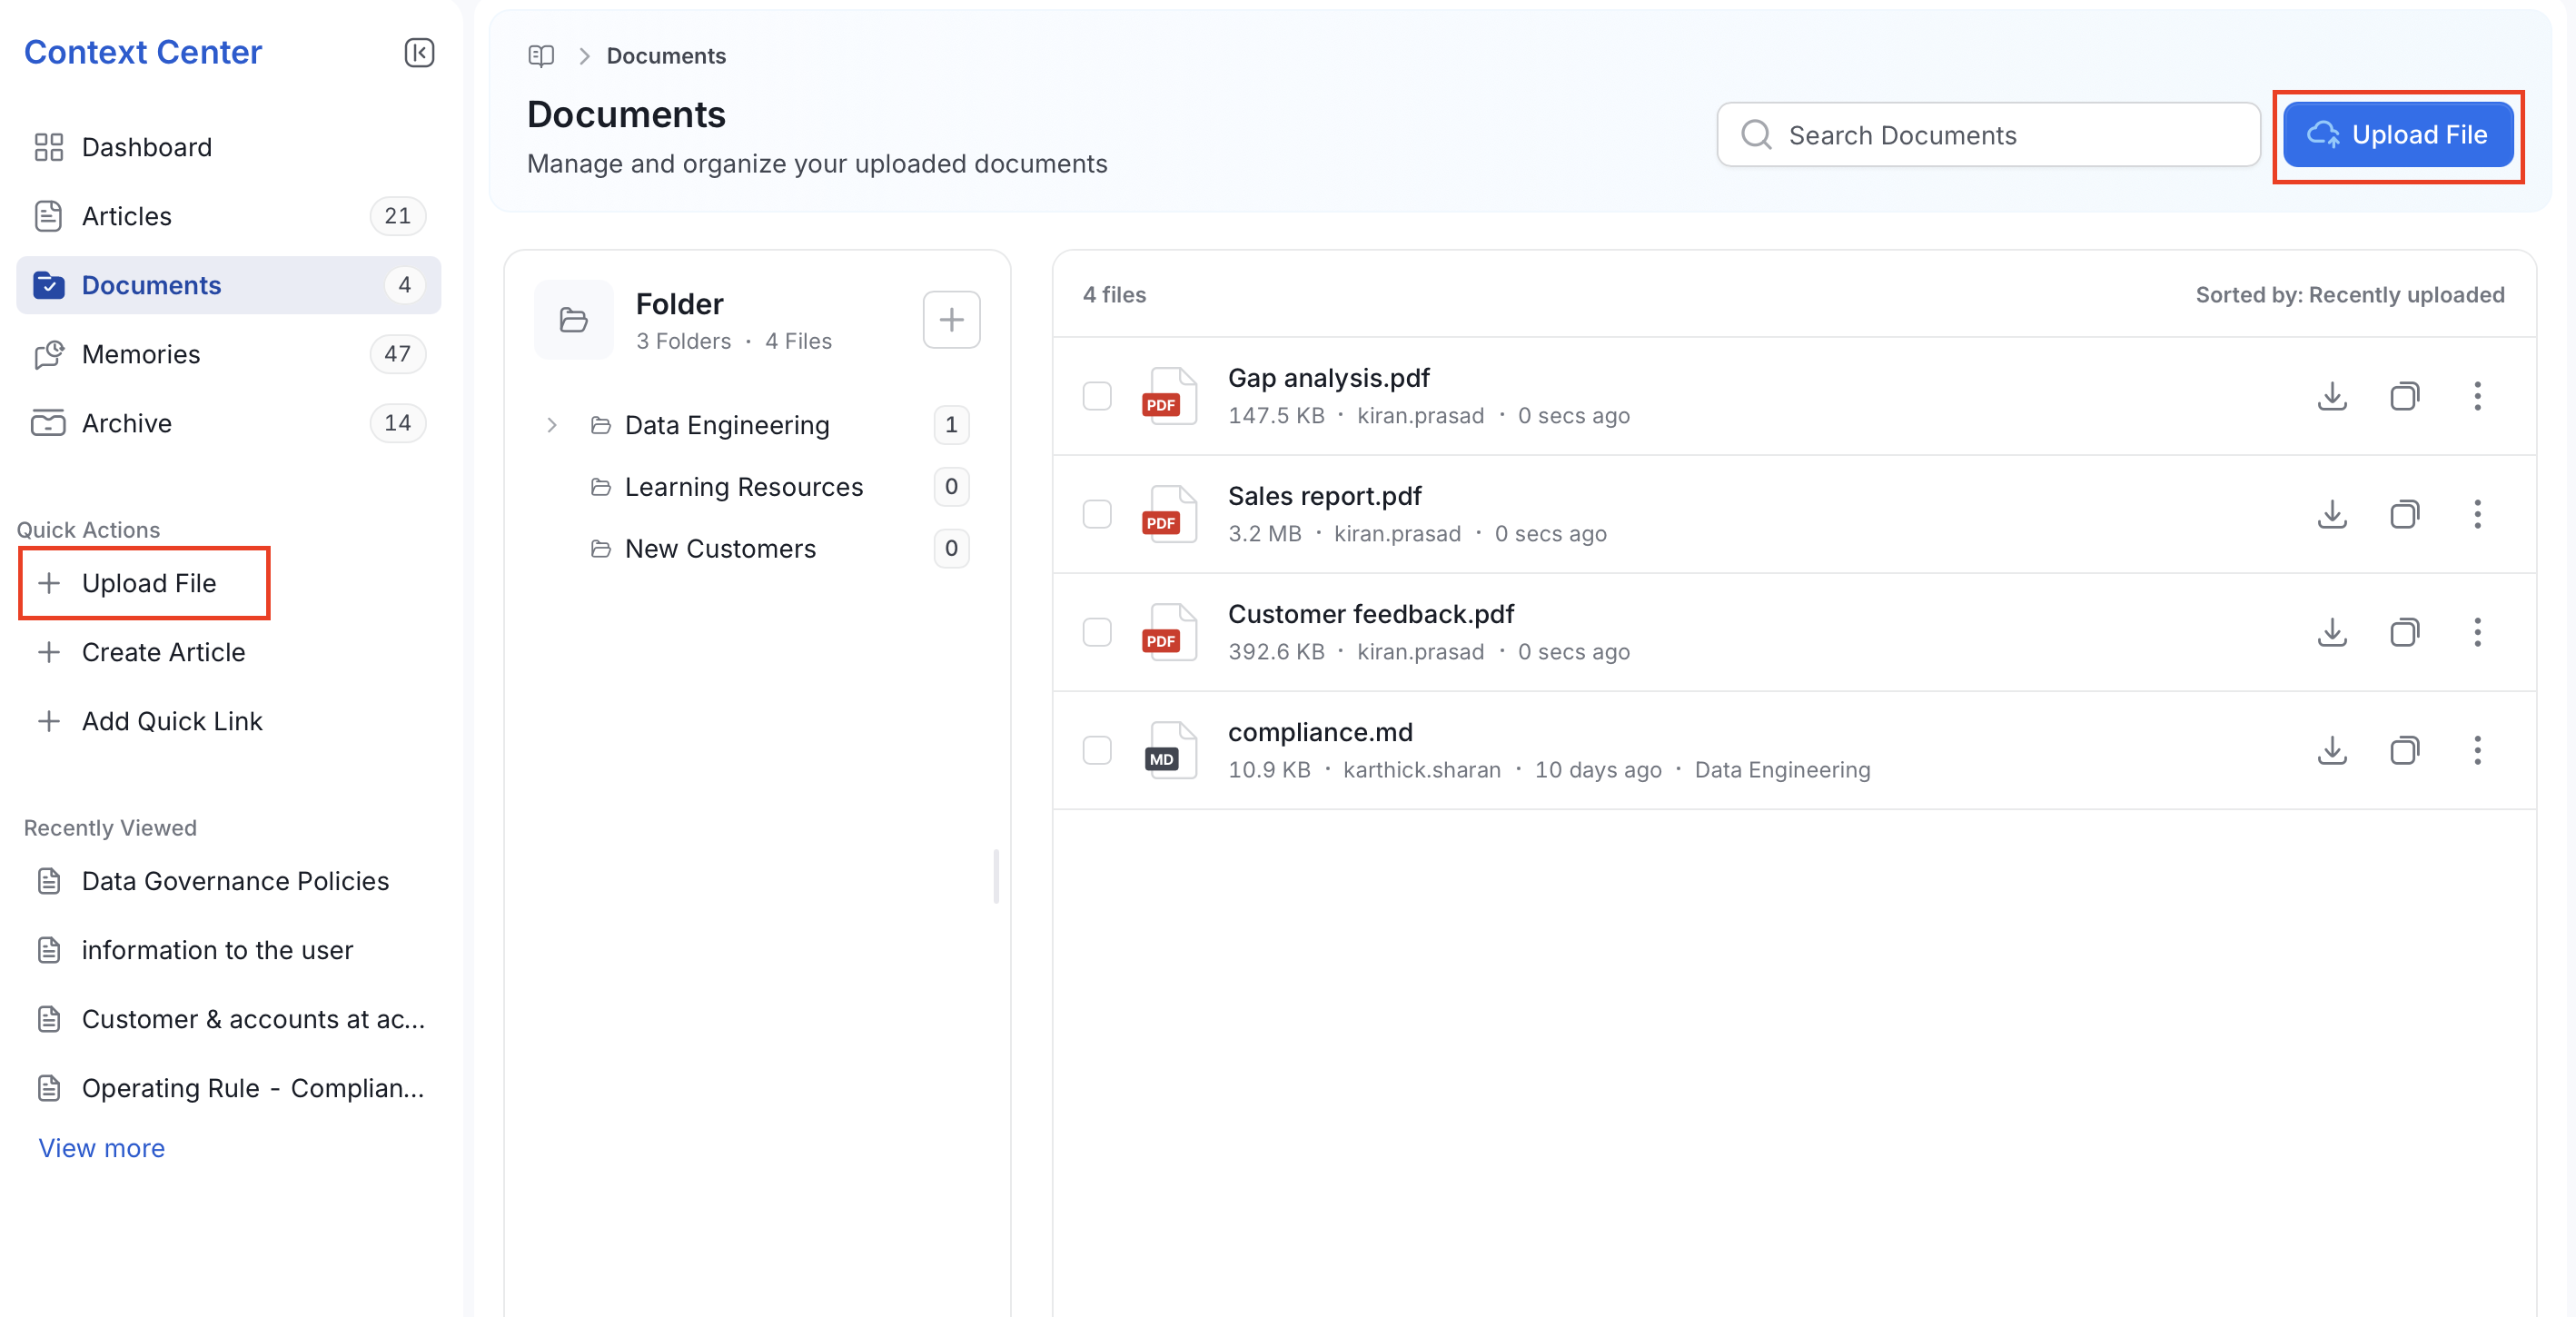This screenshot has width=2576, height=1317.
Task: Collapse the sidebar using the panel icon
Action: pos(419,52)
